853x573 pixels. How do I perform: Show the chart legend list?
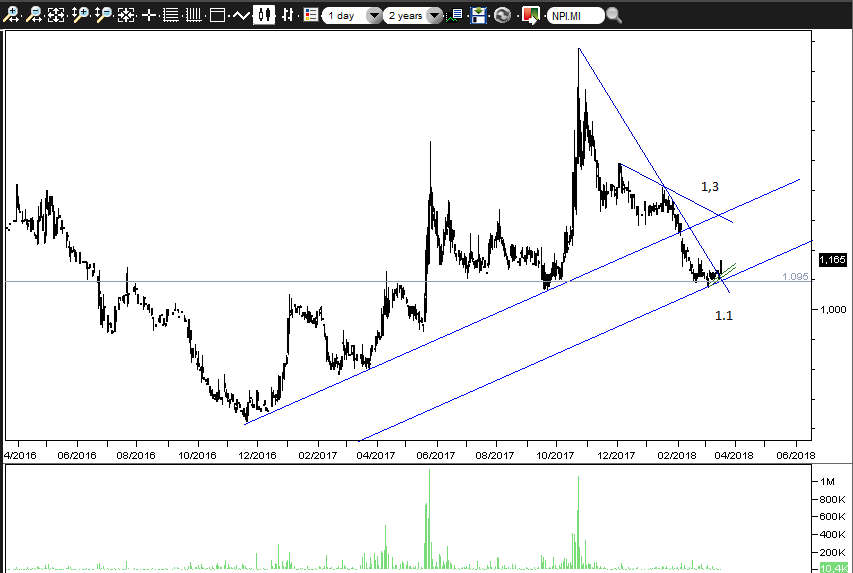coord(311,15)
